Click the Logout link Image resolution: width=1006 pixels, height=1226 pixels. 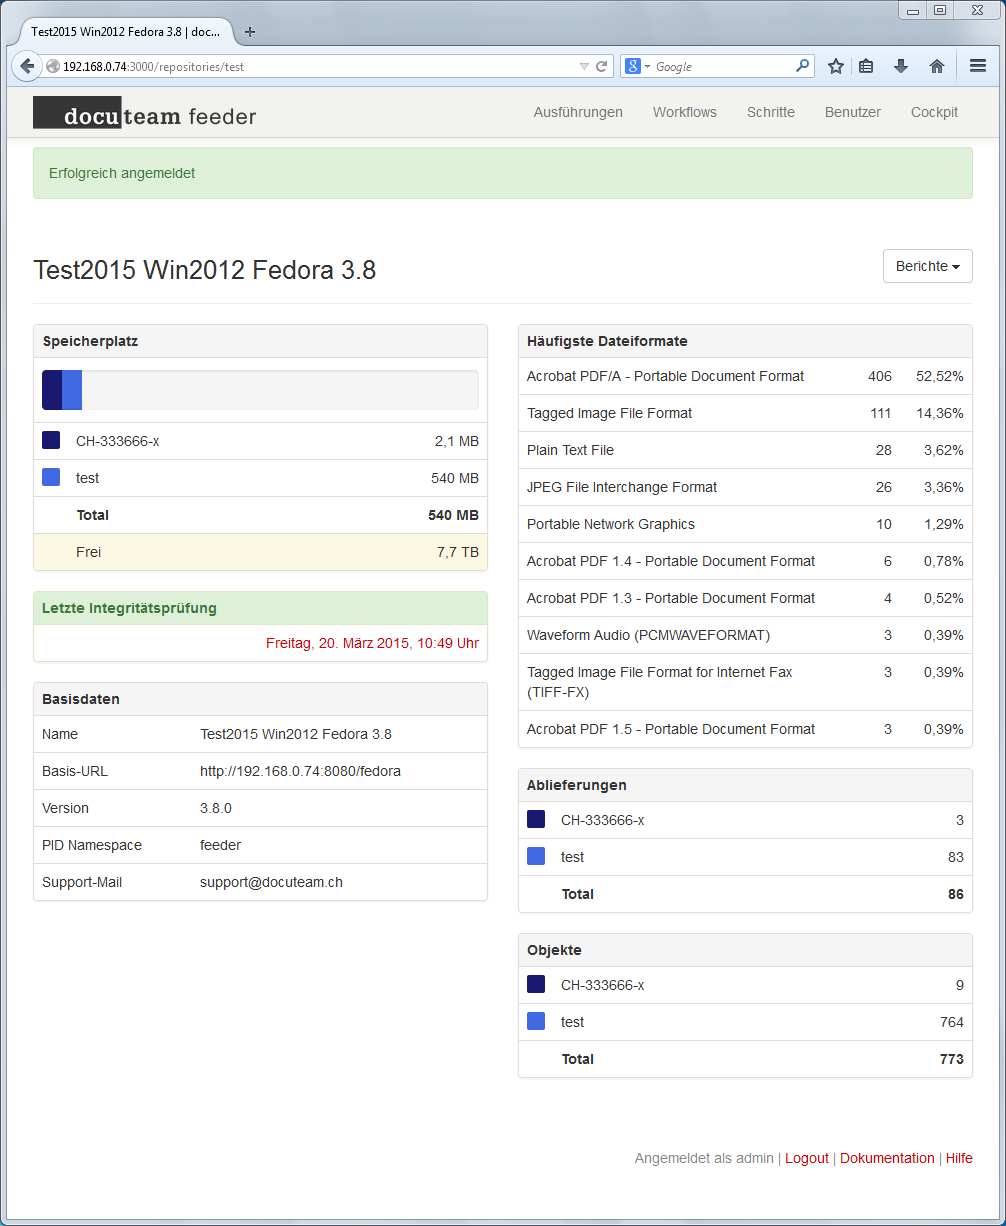click(x=806, y=1158)
